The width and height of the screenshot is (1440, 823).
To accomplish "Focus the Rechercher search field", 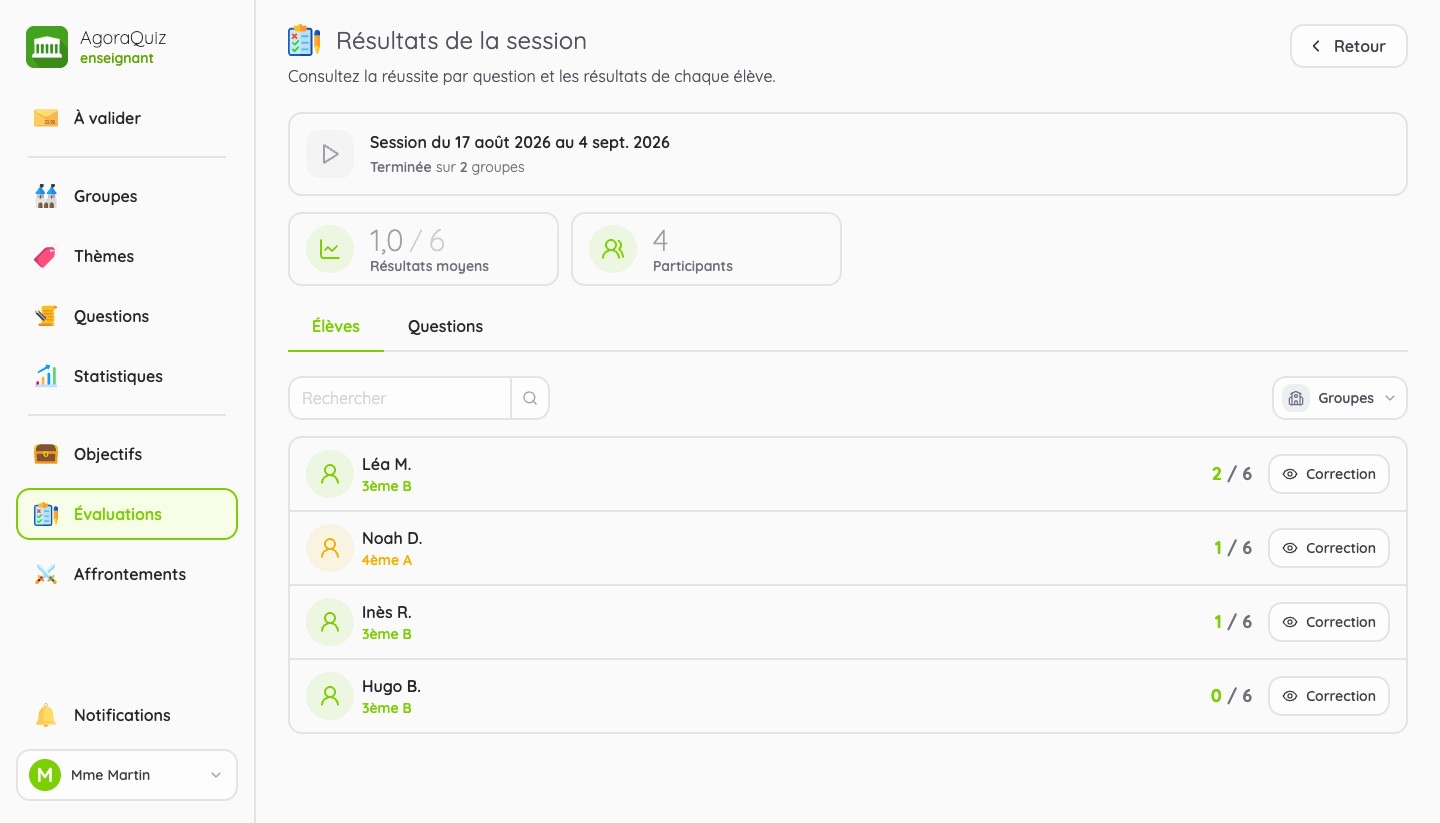I will click(x=400, y=398).
